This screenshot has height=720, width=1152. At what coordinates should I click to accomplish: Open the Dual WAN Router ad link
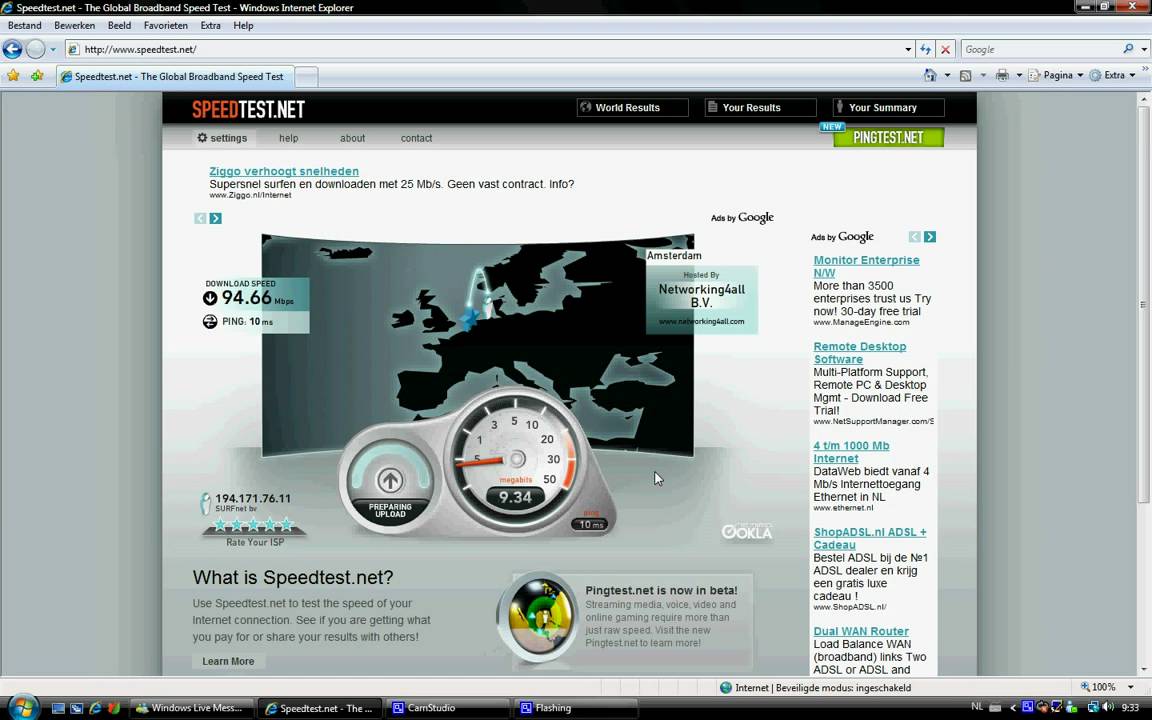pyautogui.click(x=861, y=631)
